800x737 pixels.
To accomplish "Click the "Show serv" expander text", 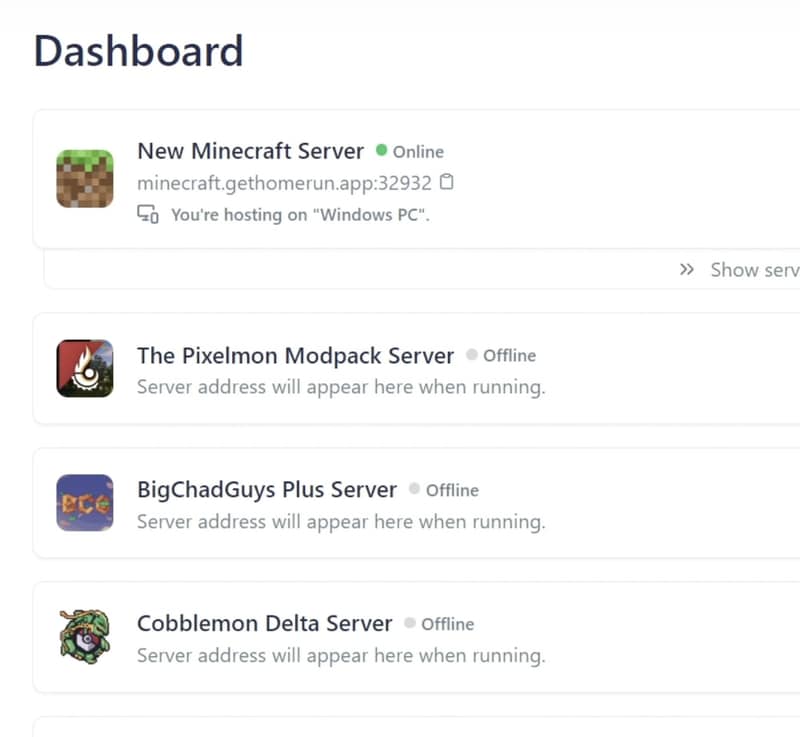I will 754,269.
